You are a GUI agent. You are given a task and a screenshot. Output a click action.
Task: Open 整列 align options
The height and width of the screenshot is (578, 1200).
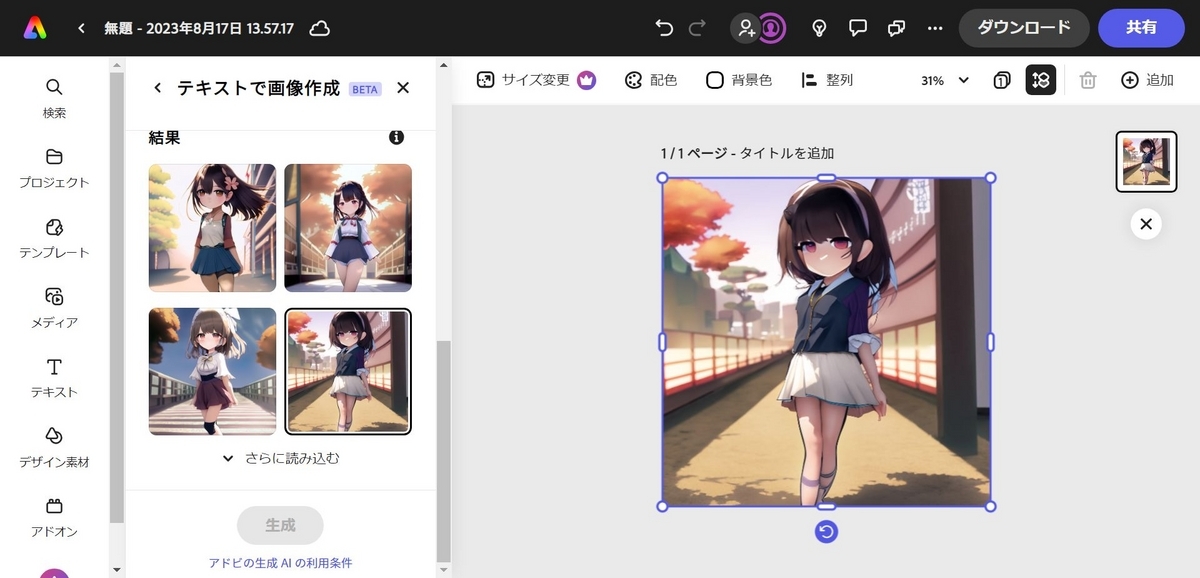(827, 80)
